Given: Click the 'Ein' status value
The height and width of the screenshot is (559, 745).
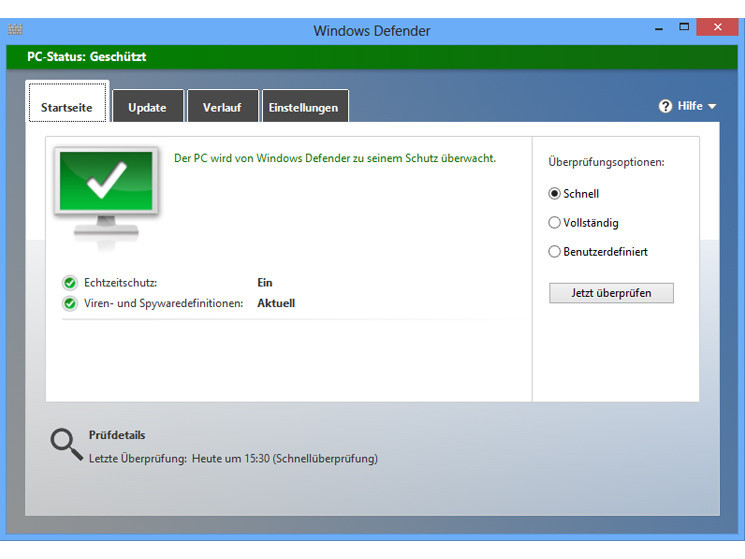Looking at the screenshot, I should coord(265,283).
